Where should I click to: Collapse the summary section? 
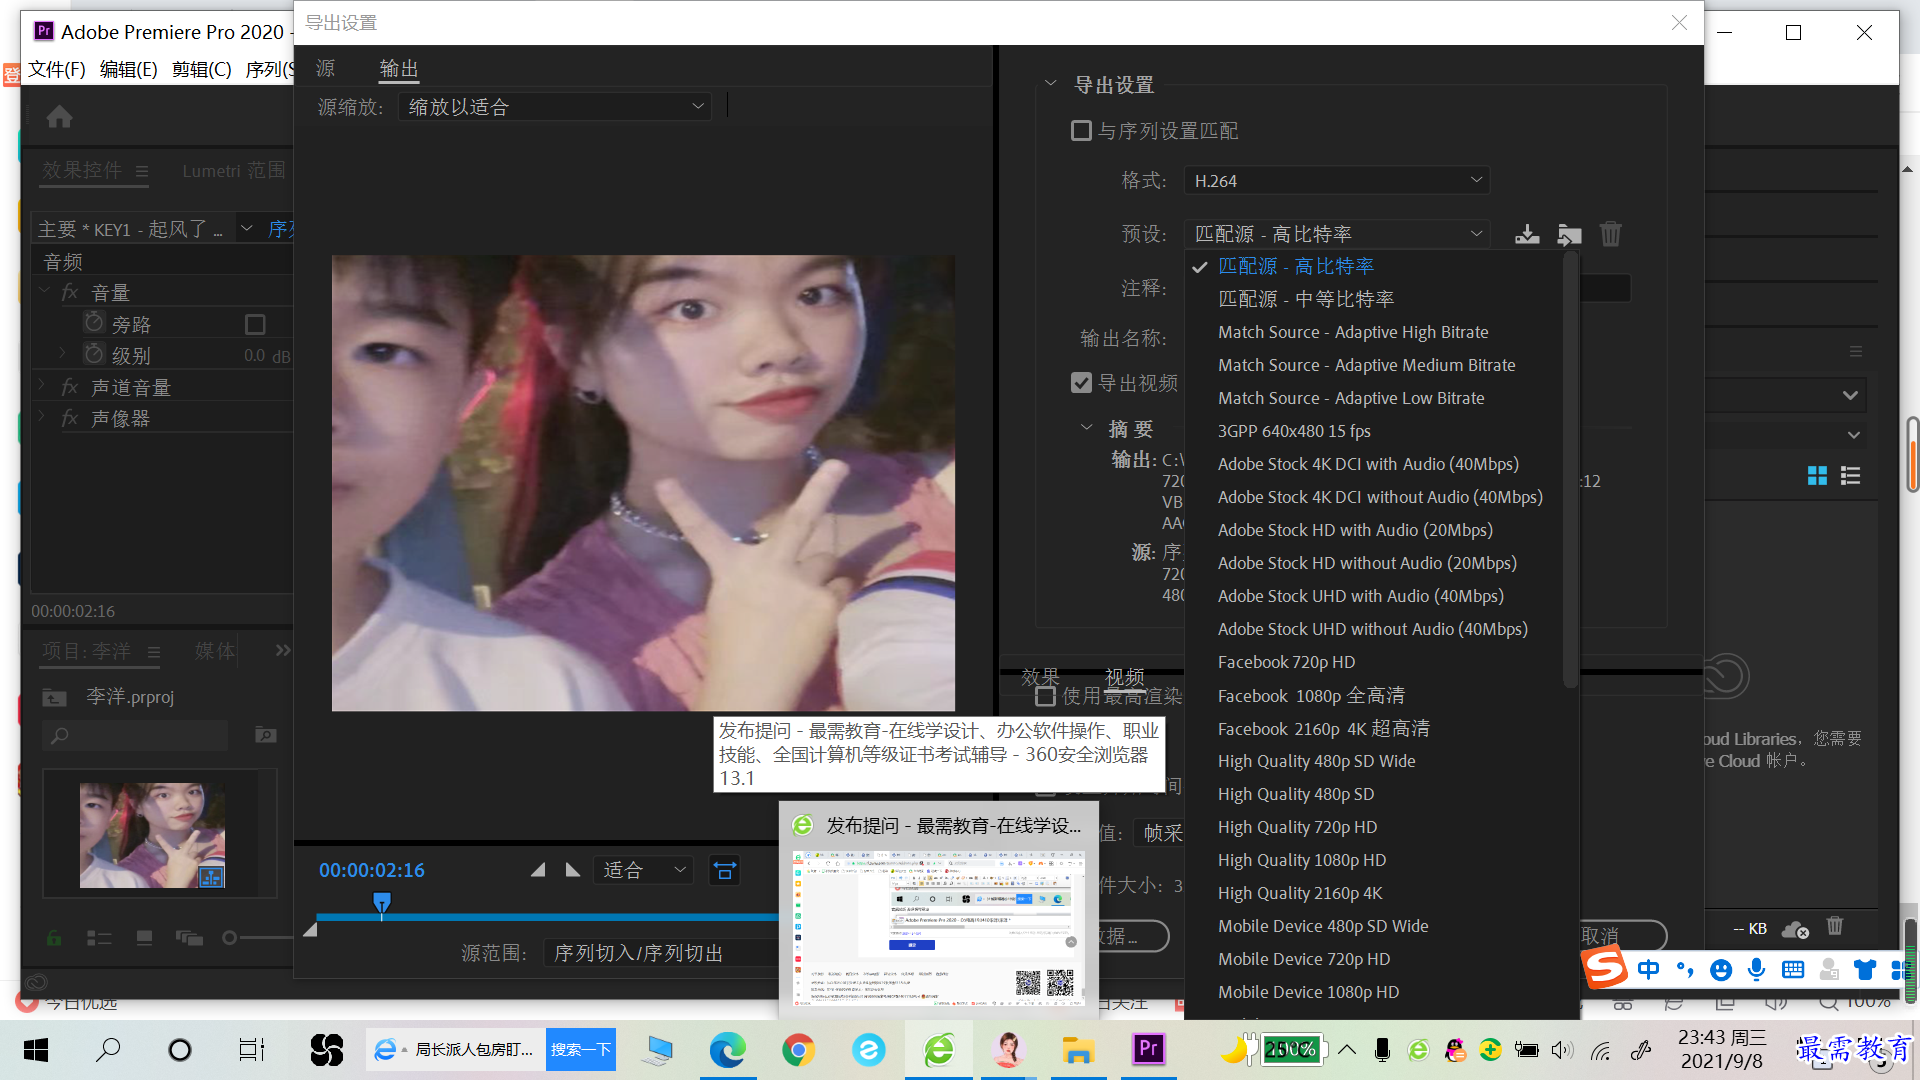pos(1086,428)
